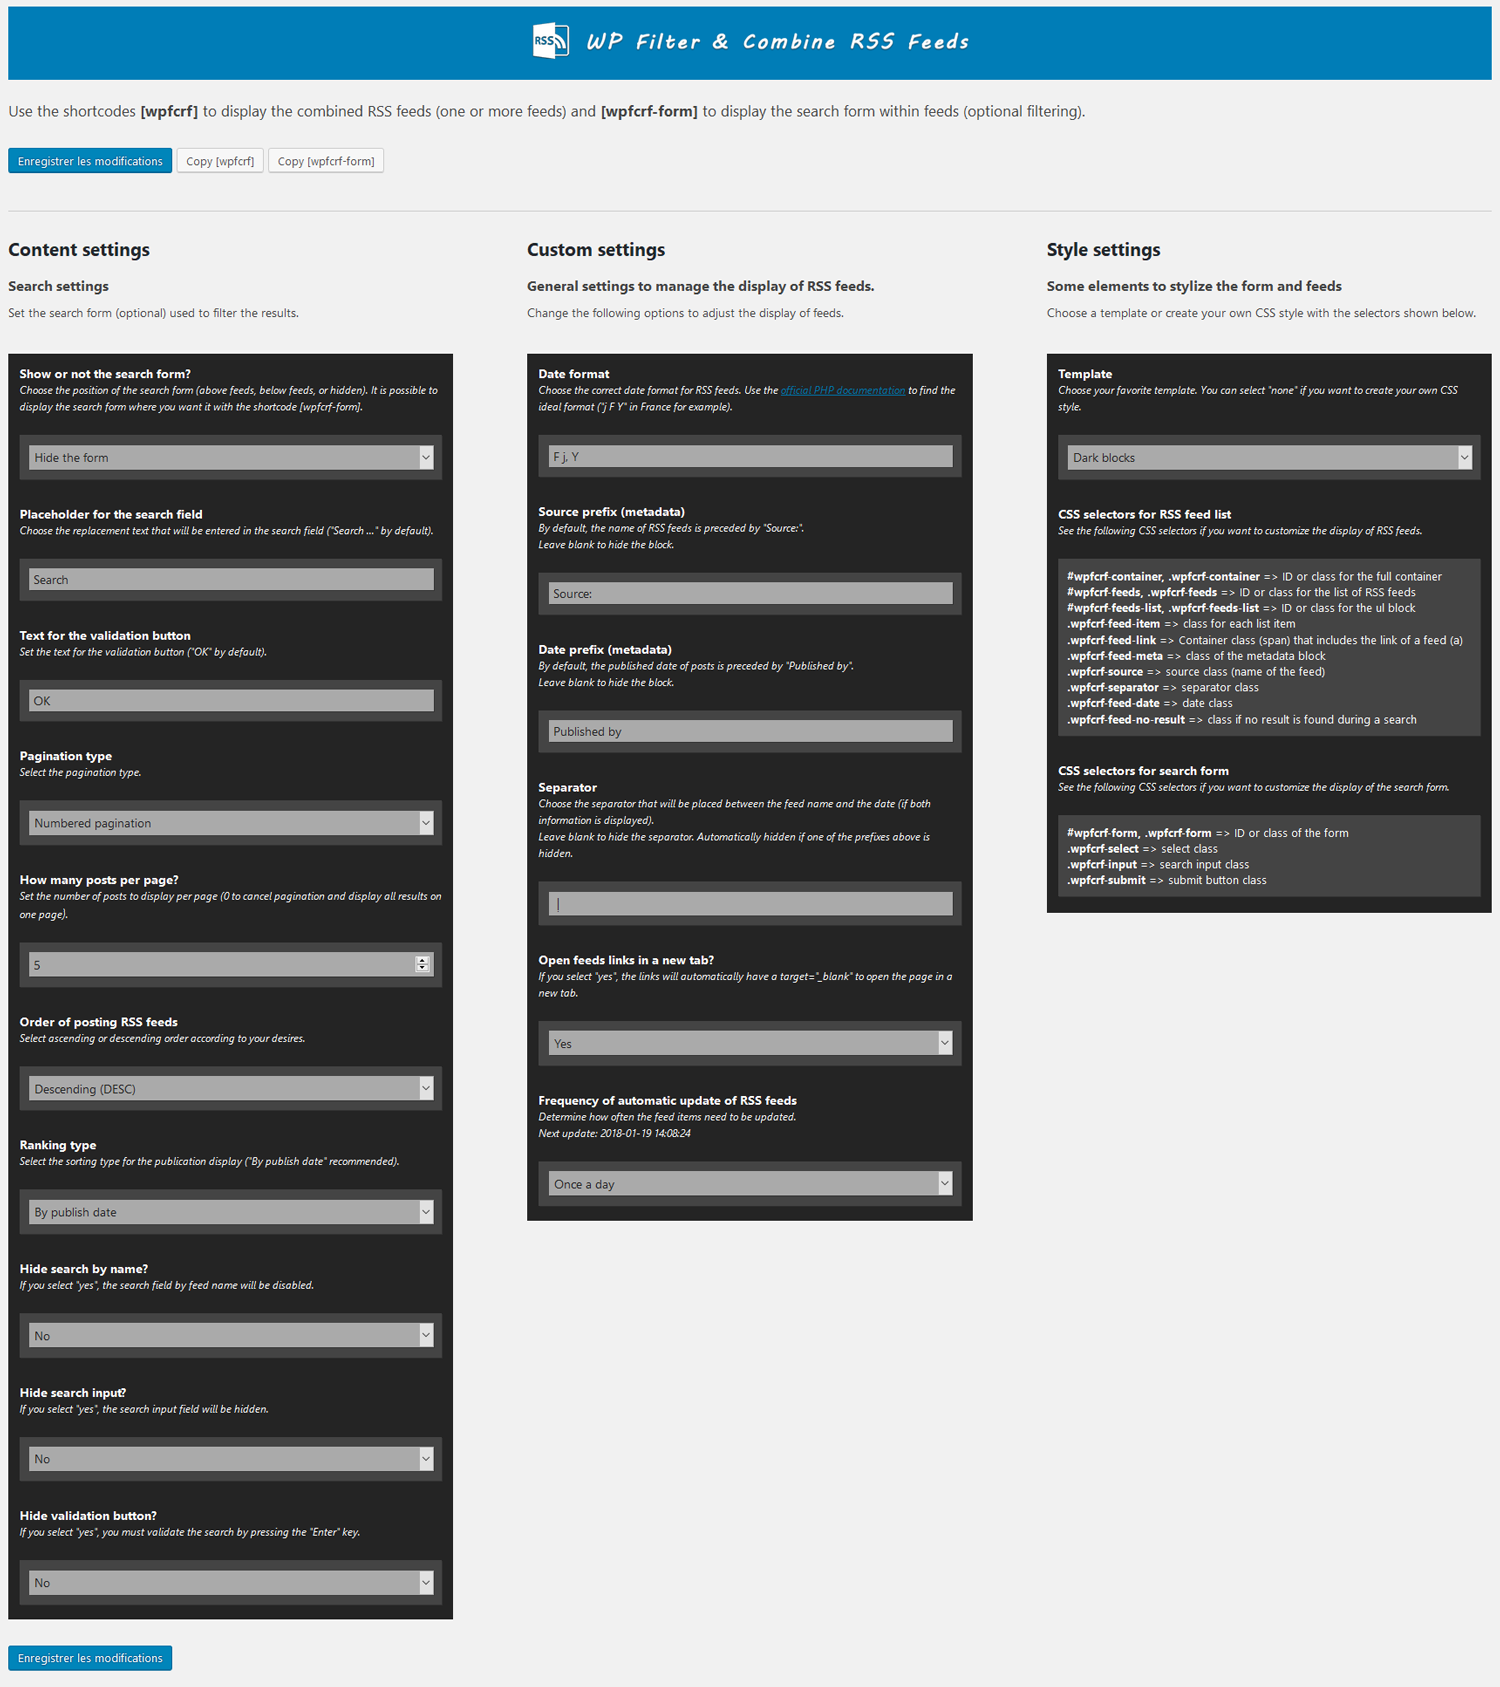Image resolution: width=1500 pixels, height=1687 pixels.
Task: Click the 'Pagination type' label
Action: point(66,756)
